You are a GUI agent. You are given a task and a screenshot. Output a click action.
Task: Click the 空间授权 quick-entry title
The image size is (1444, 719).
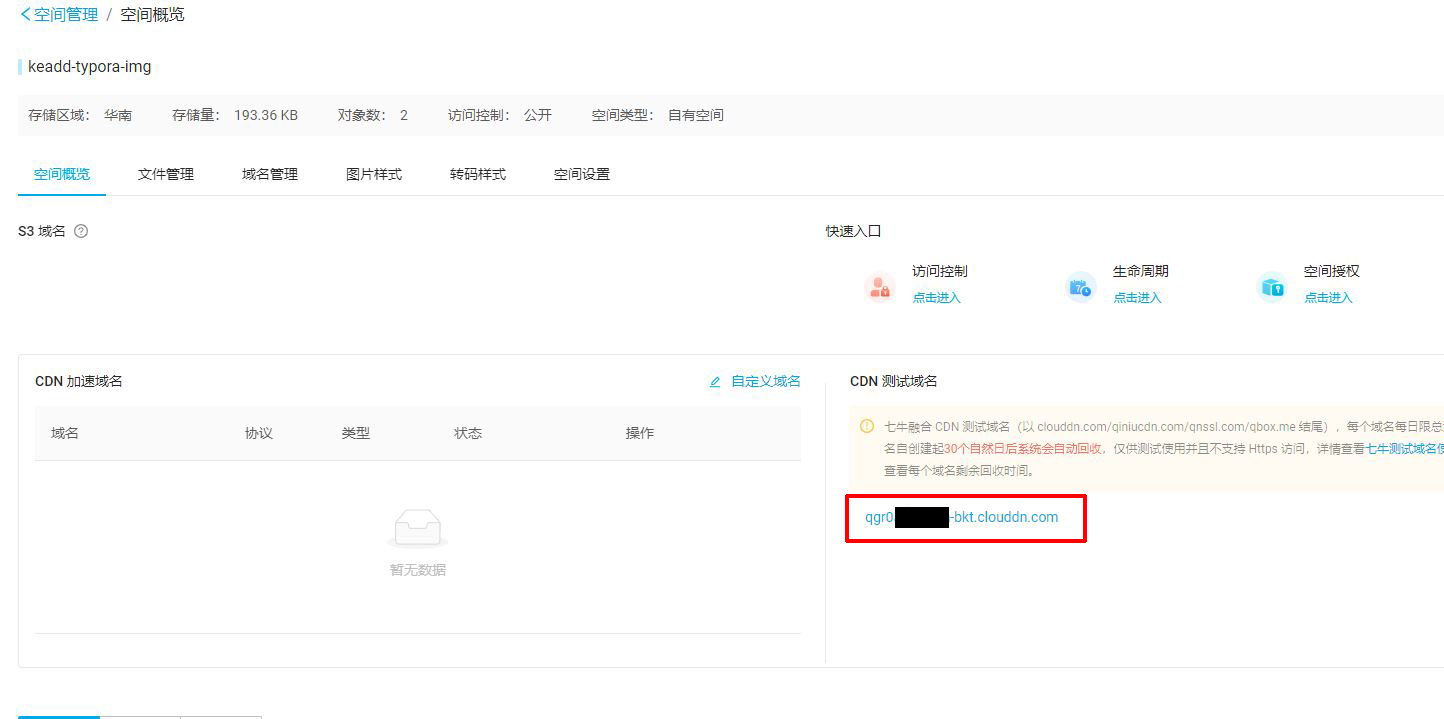1332,271
